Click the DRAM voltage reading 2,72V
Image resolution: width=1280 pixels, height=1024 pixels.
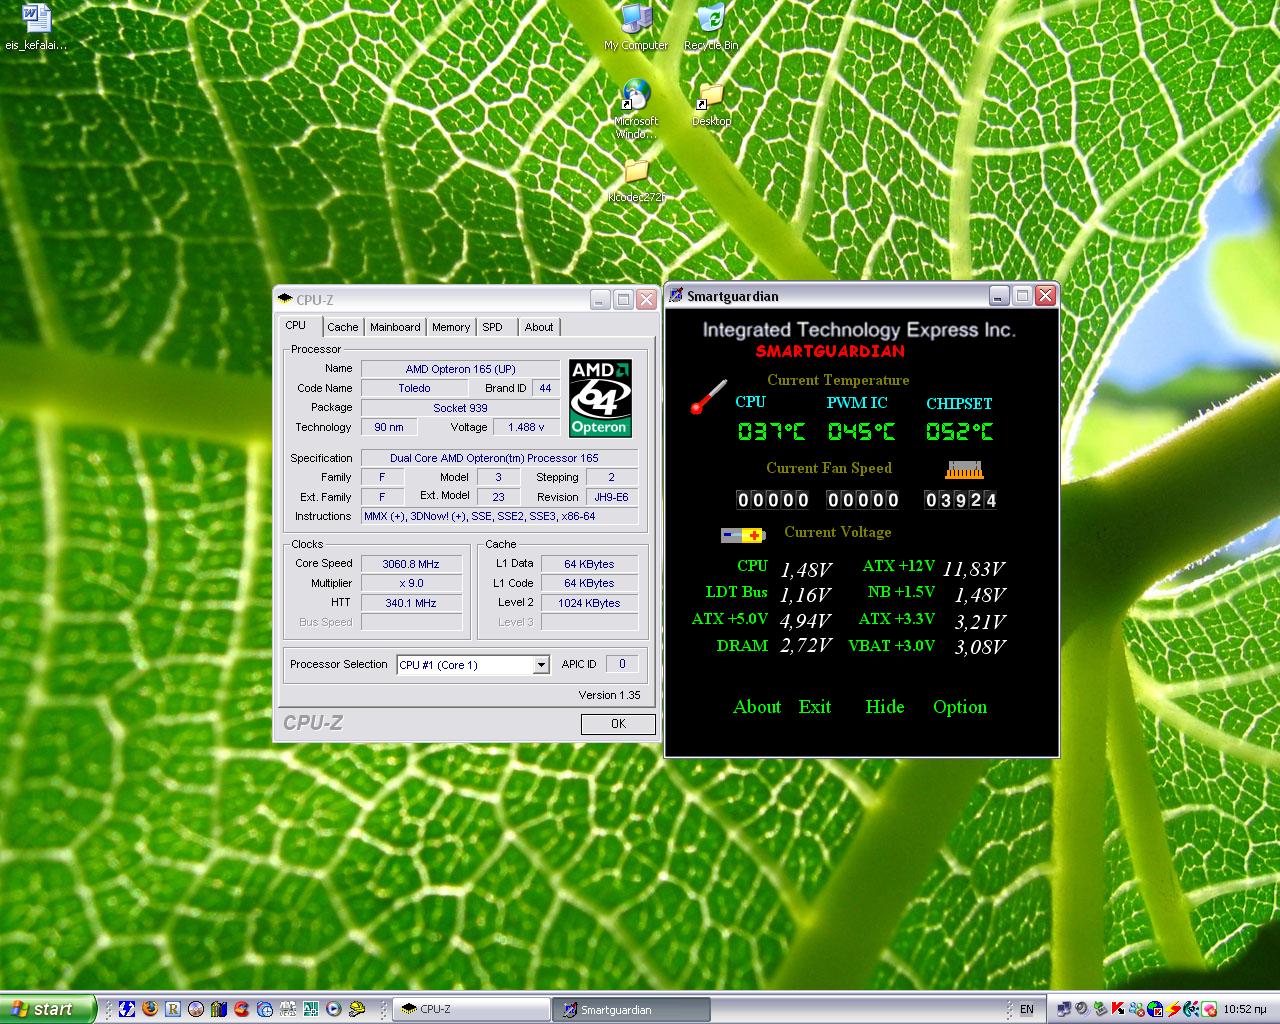coord(806,646)
